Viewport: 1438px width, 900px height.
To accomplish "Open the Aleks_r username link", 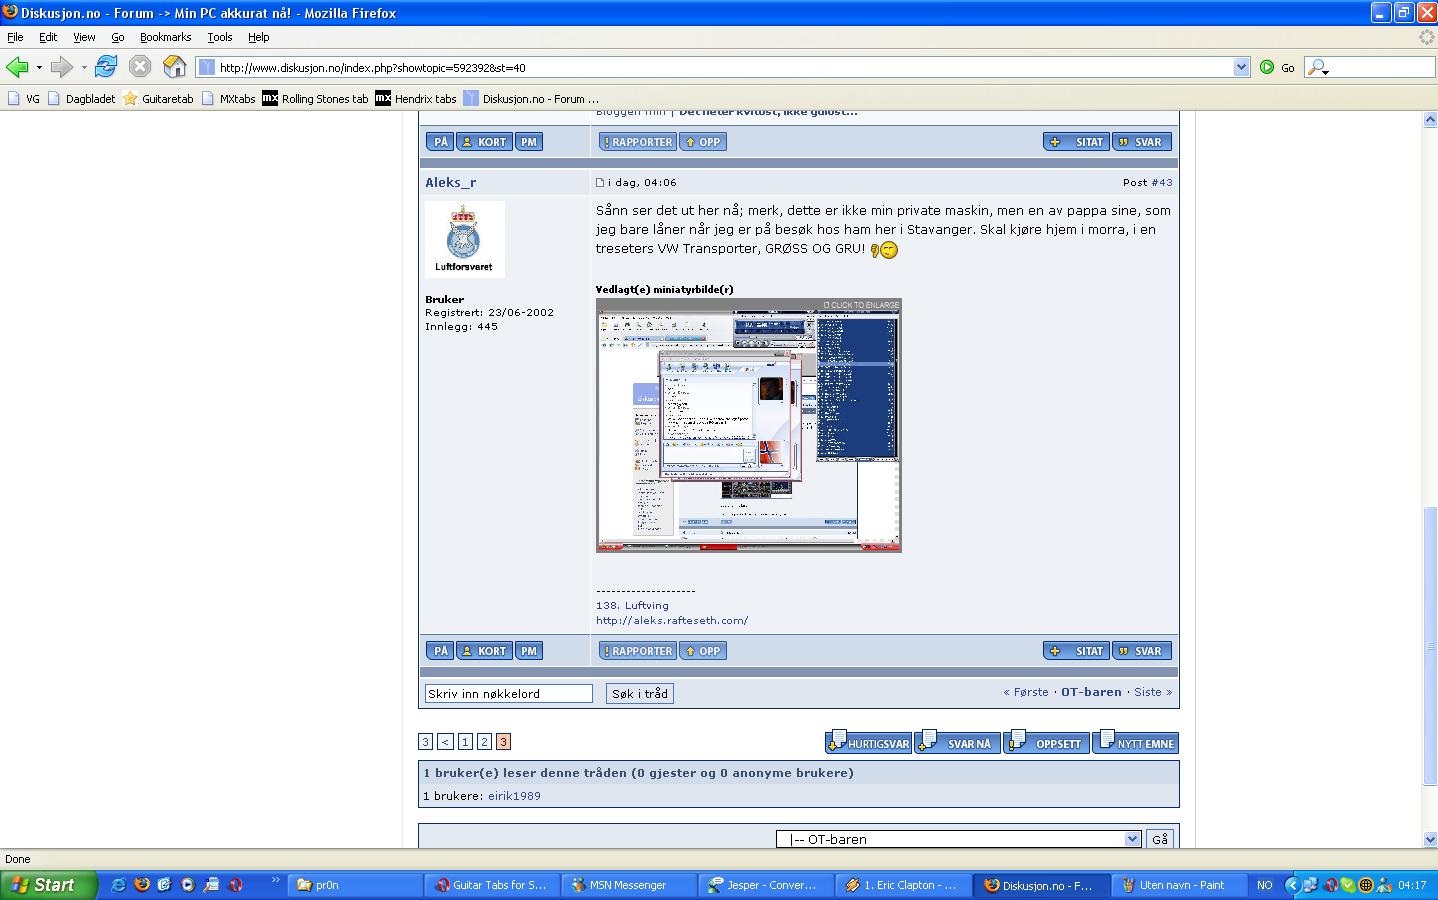I will pyautogui.click(x=451, y=183).
